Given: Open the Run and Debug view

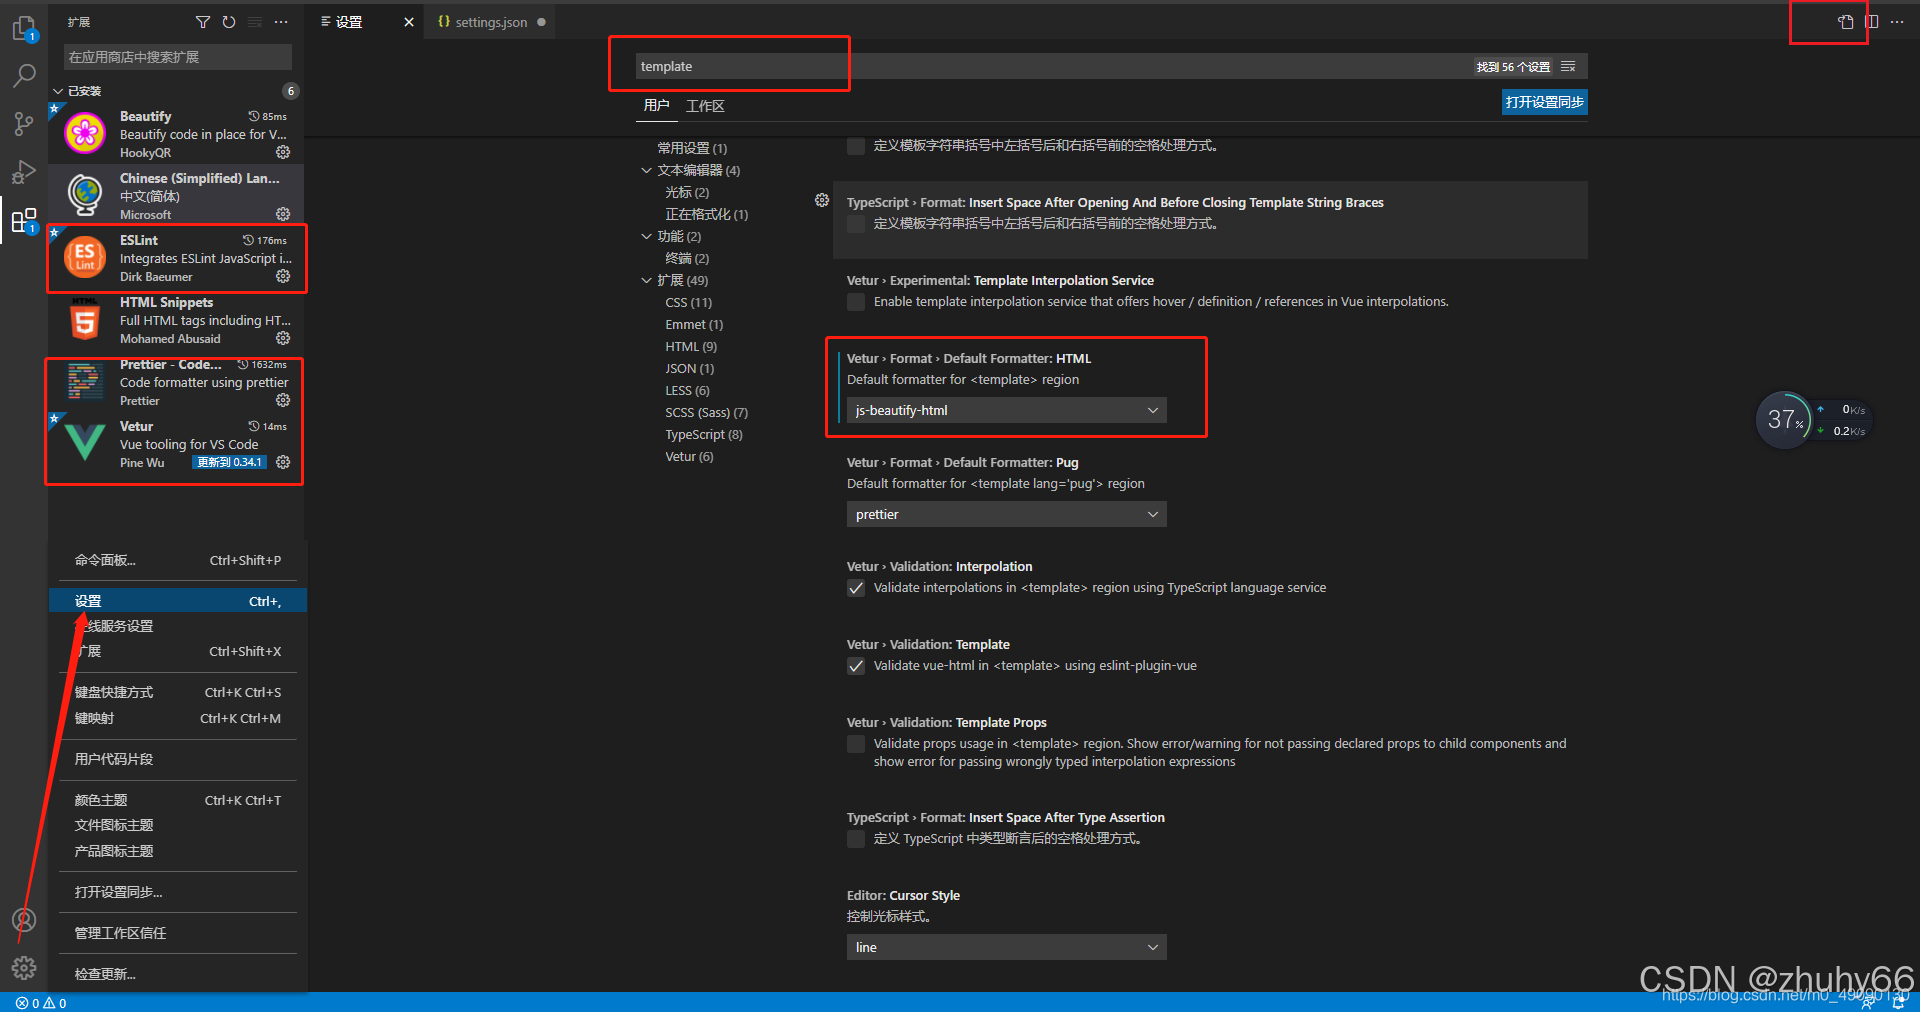Looking at the screenshot, I should pos(24,172).
